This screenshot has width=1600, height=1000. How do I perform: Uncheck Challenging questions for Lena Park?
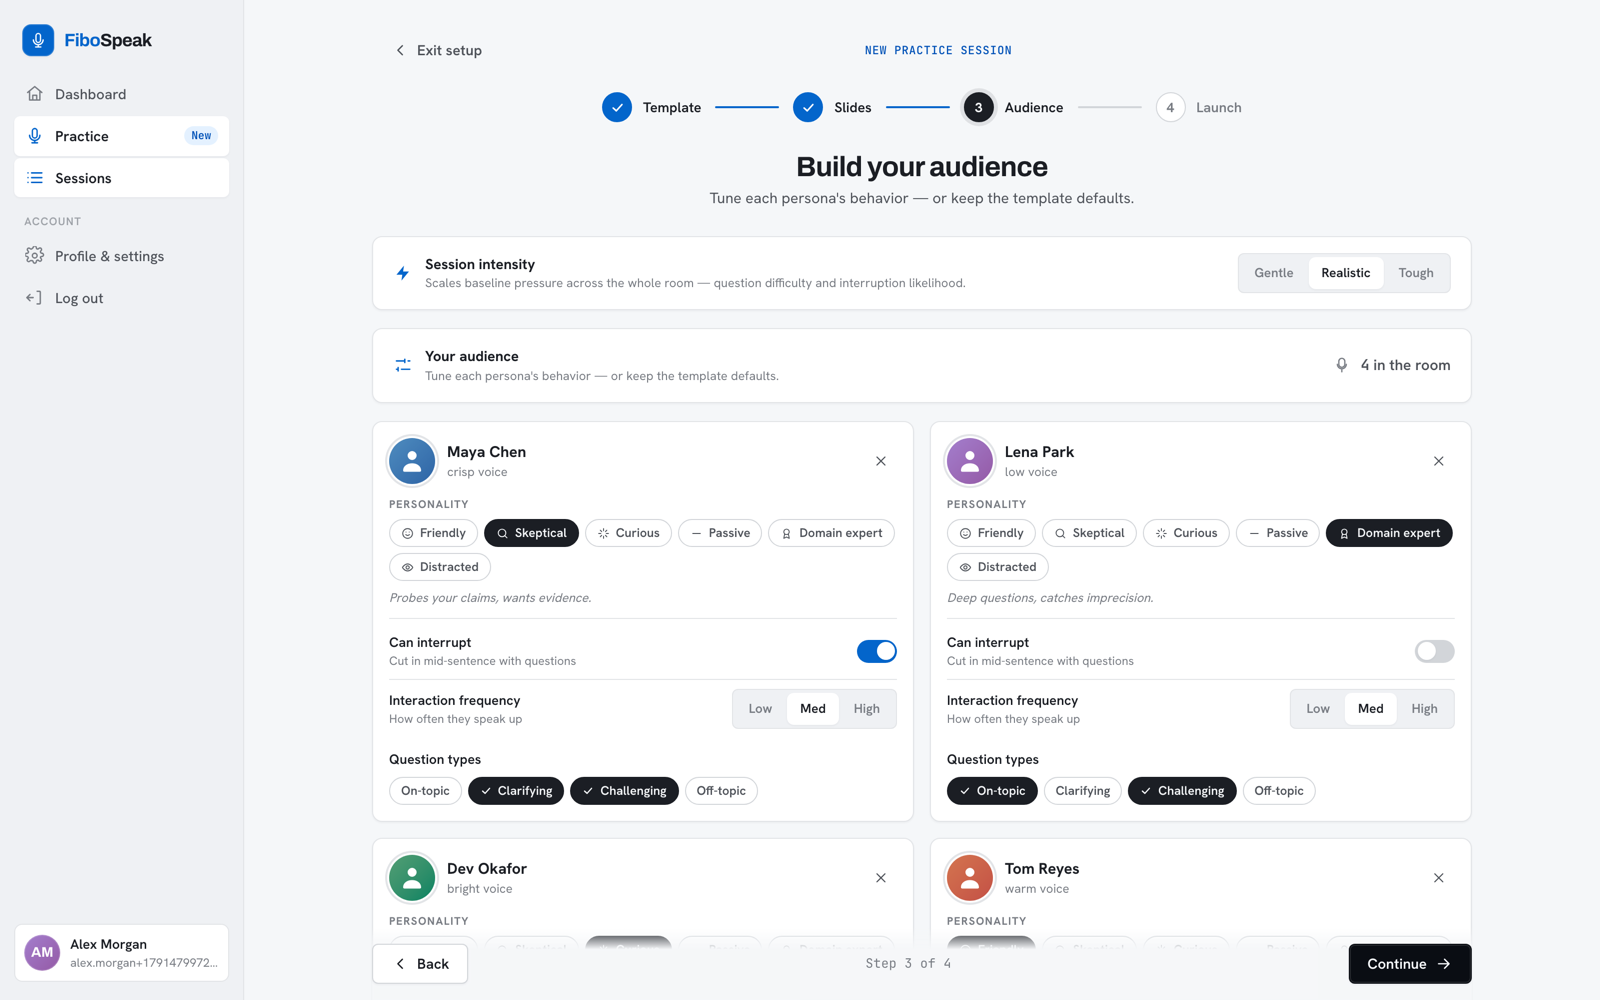(1182, 791)
